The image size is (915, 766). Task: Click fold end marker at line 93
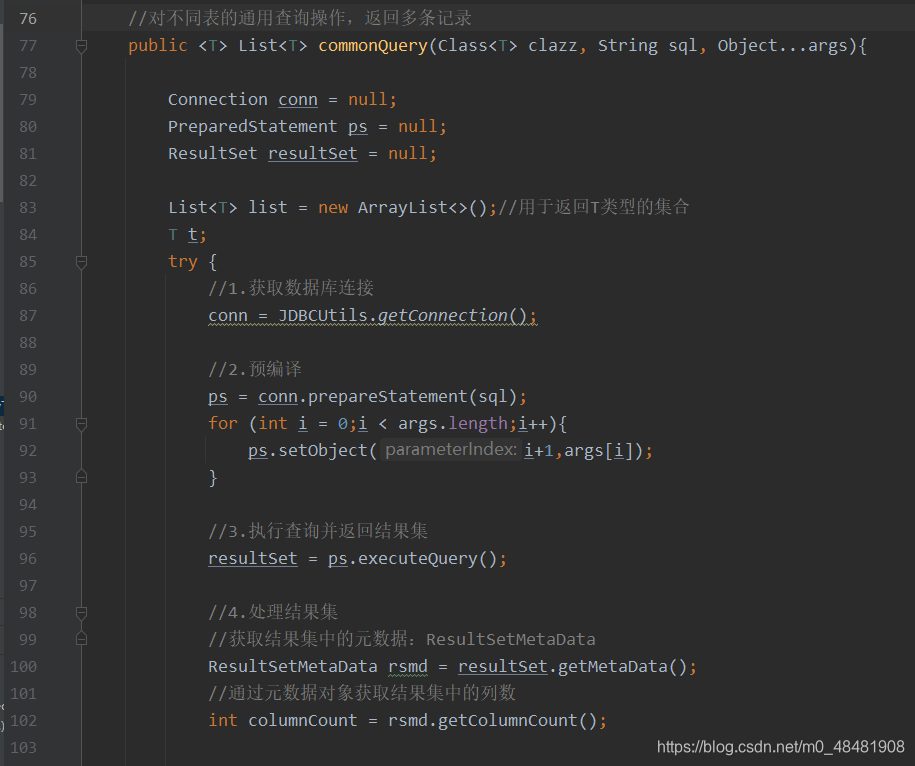point(82,477)
